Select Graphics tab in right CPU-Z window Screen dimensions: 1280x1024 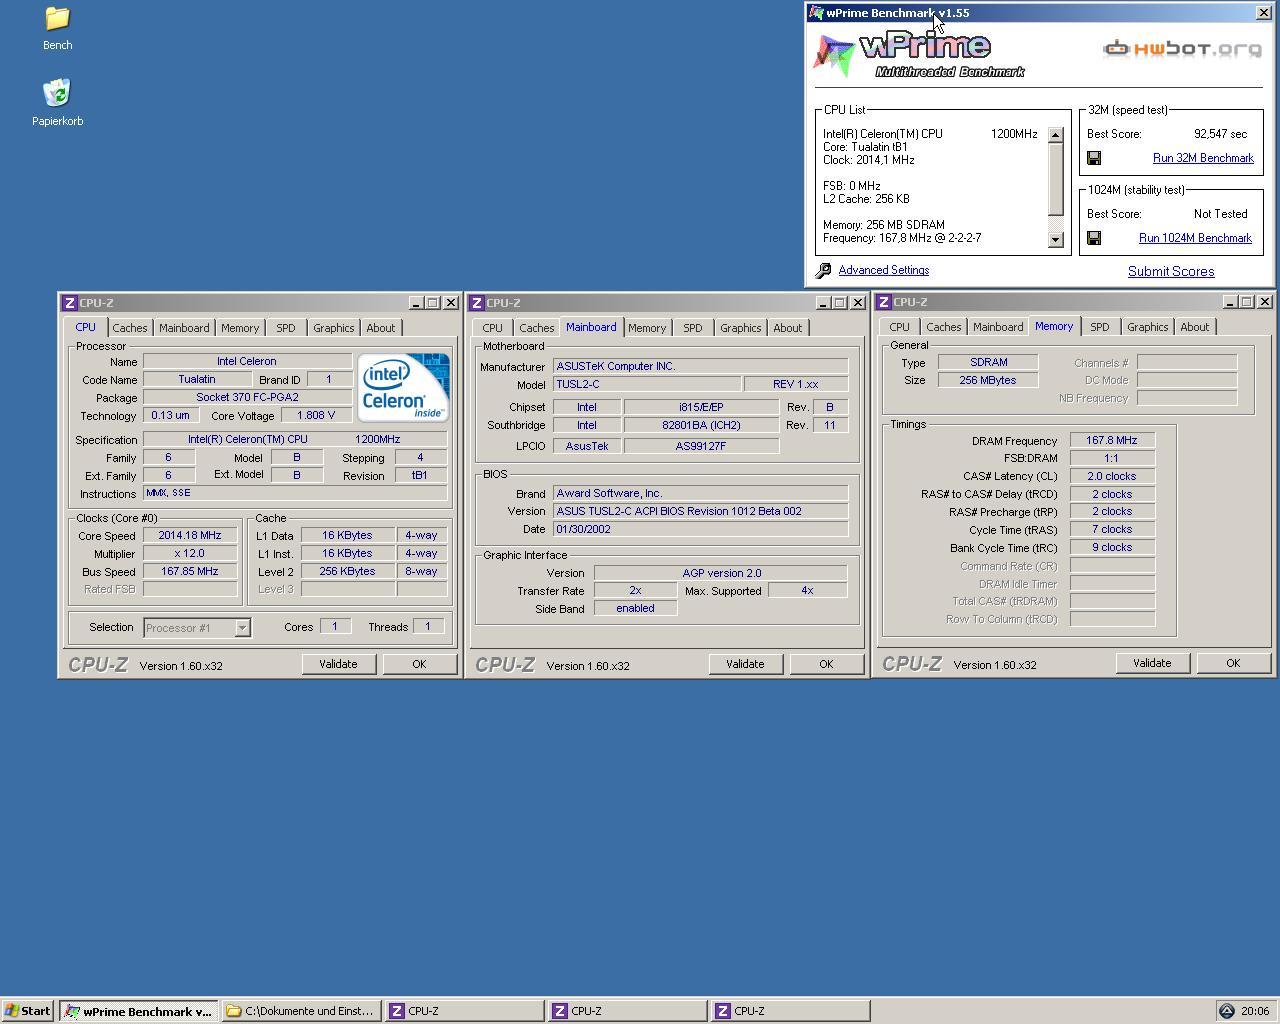(1147, 327)
